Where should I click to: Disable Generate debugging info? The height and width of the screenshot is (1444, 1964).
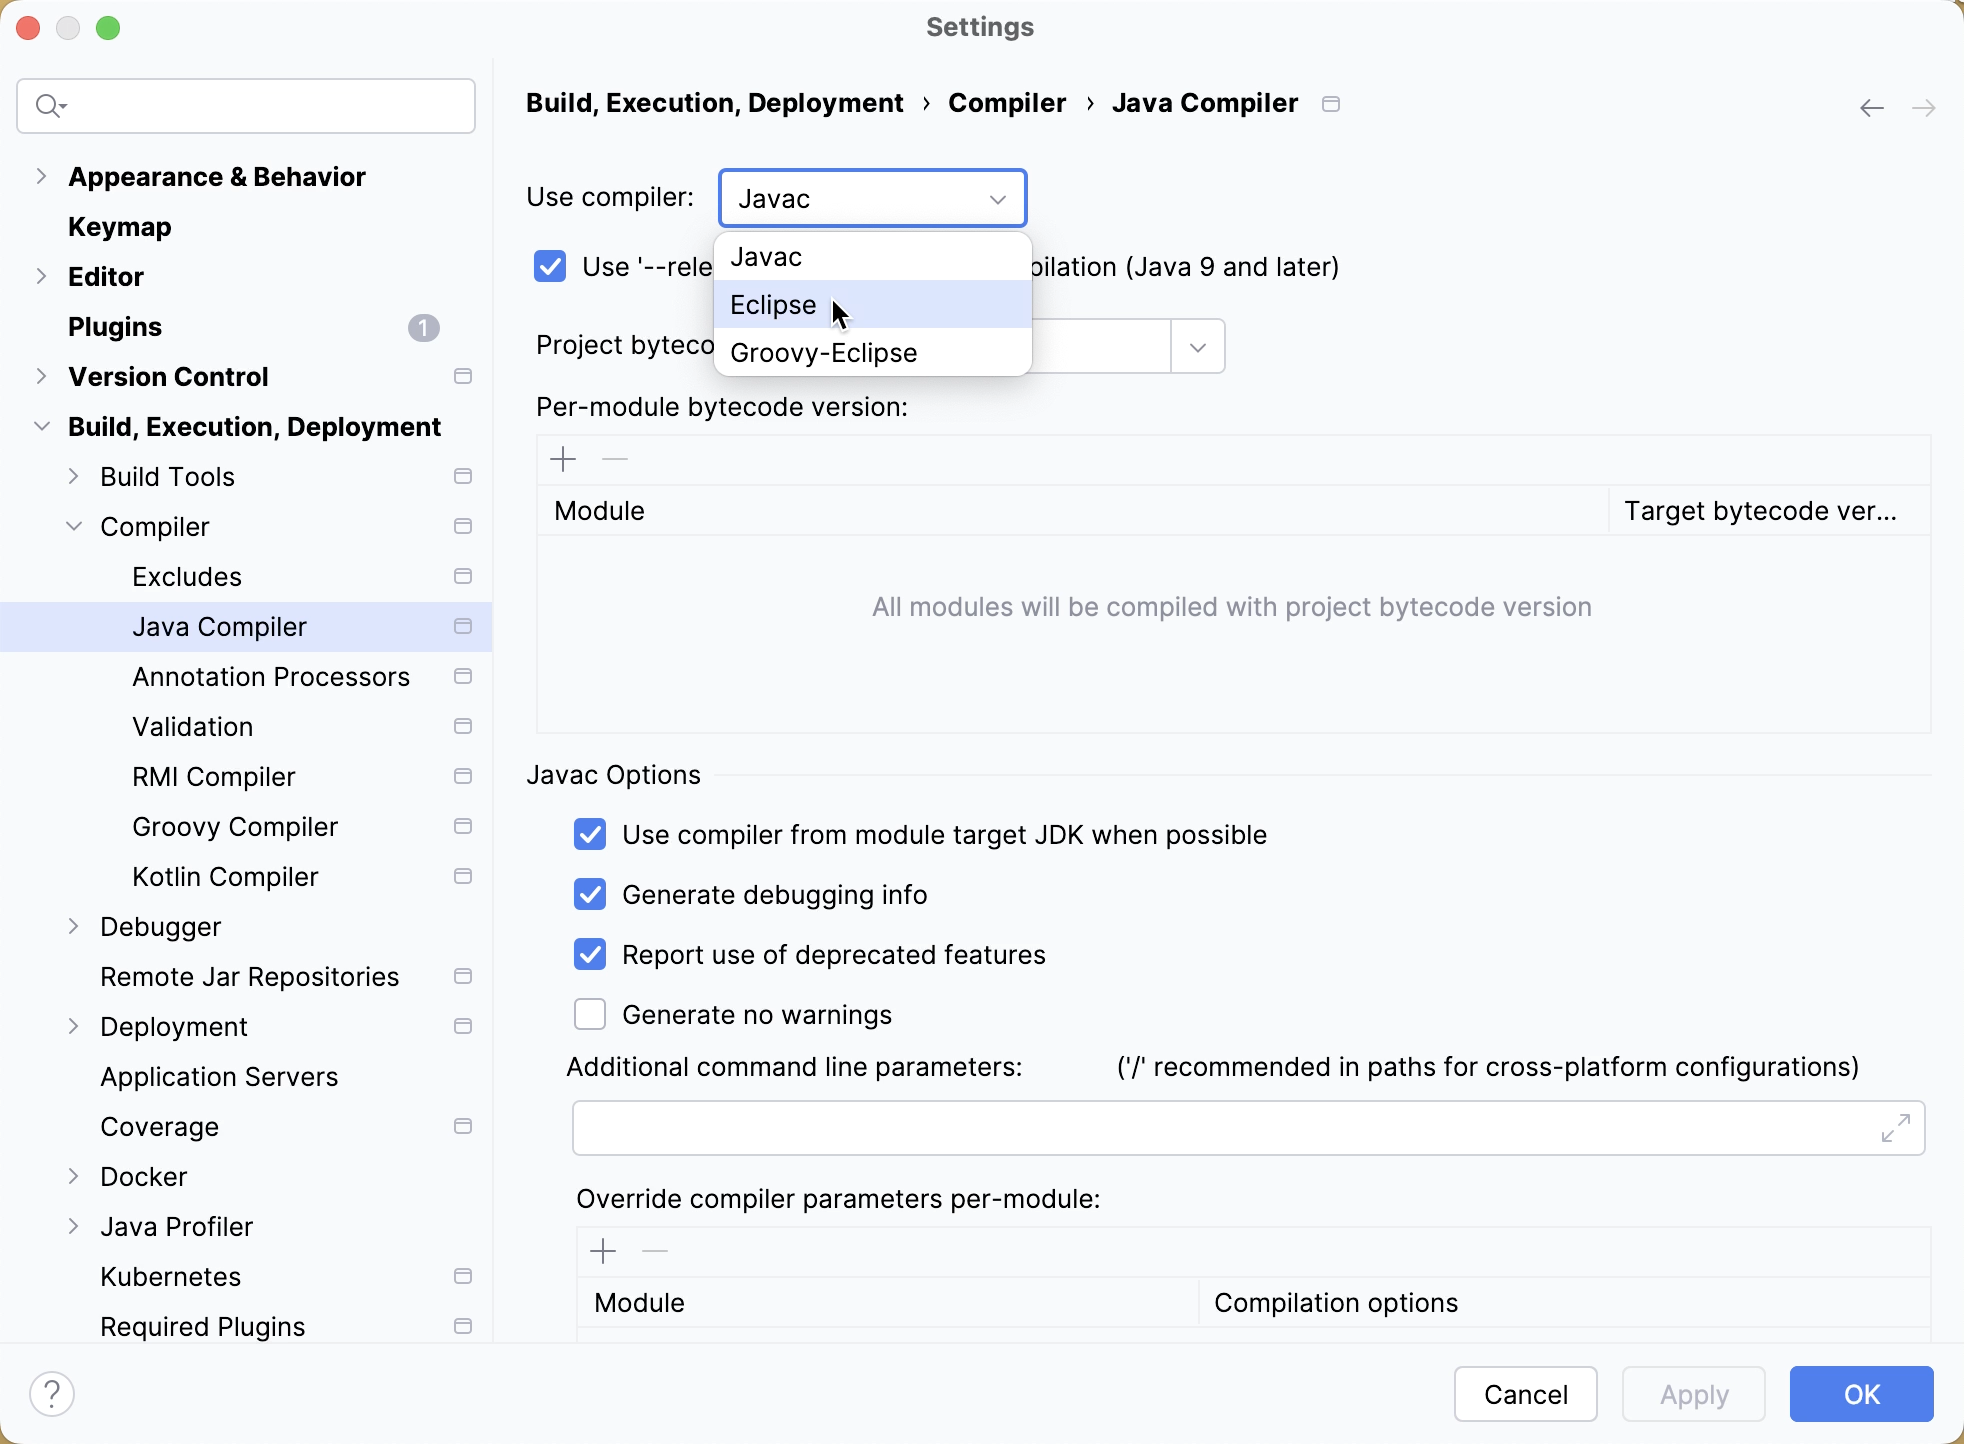click(x=590, y=895)
